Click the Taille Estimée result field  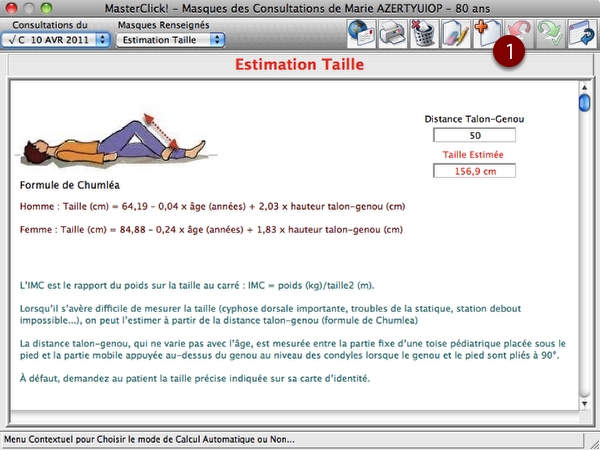coord(474,171)
